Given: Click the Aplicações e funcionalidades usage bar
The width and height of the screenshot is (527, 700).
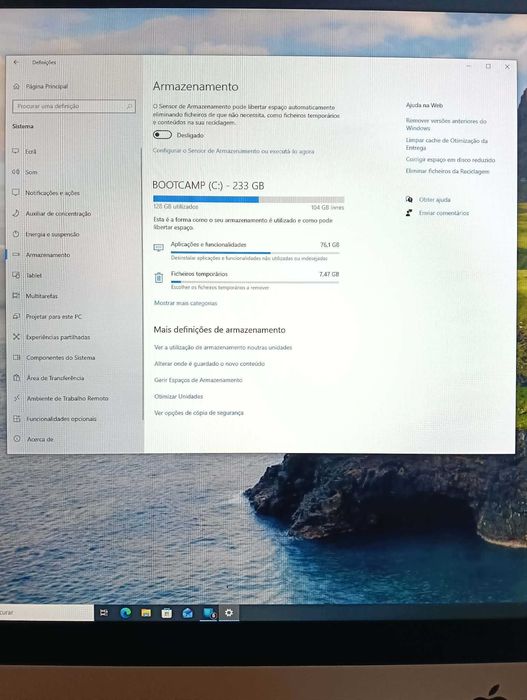Looking at the screenshot, I should 255,253.
